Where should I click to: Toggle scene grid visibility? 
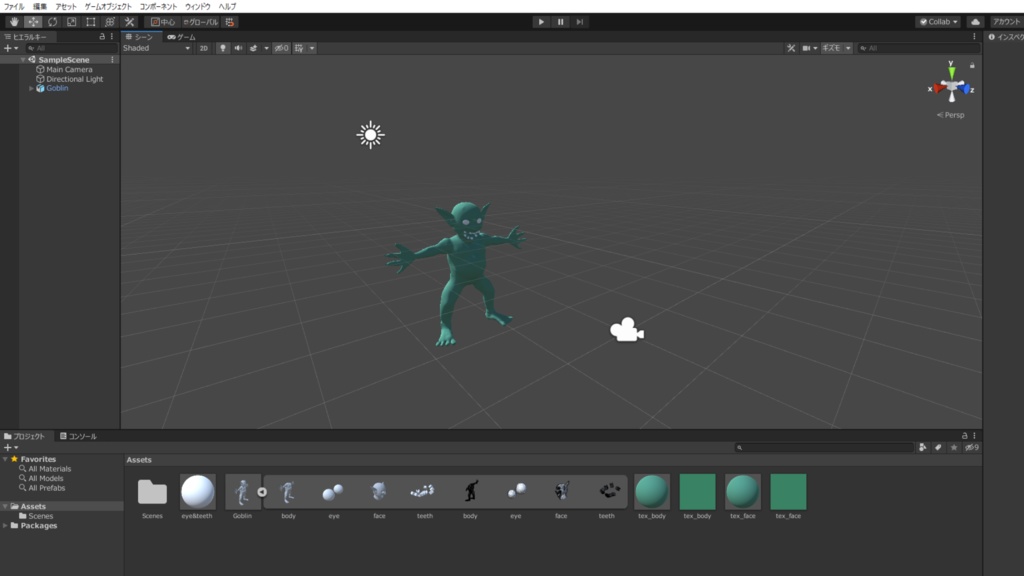click(299, 48)
